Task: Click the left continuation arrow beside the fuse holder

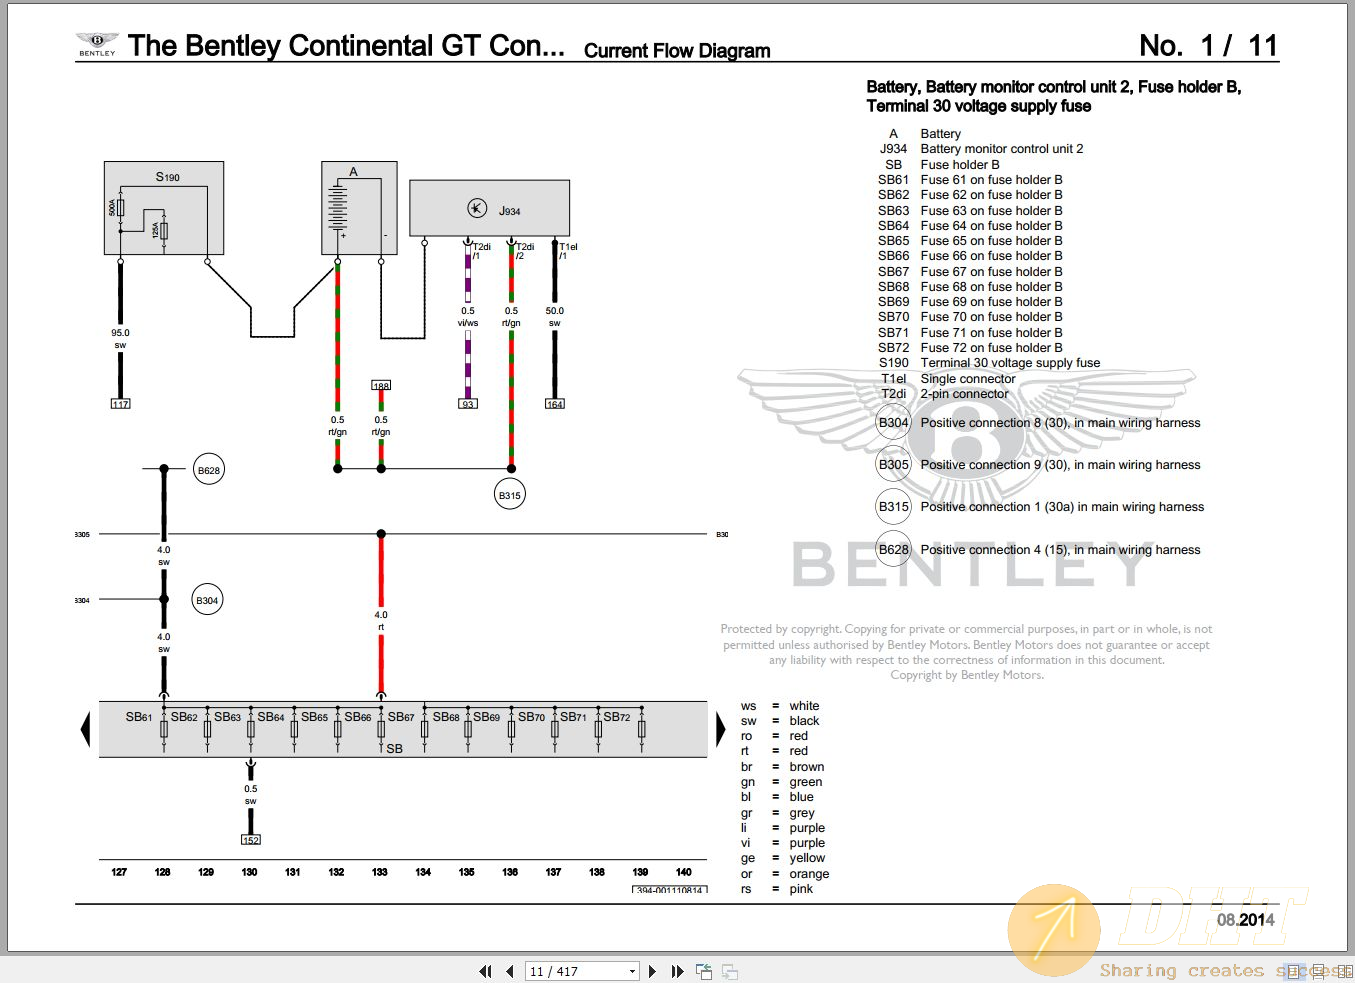Action: point(85,729)
